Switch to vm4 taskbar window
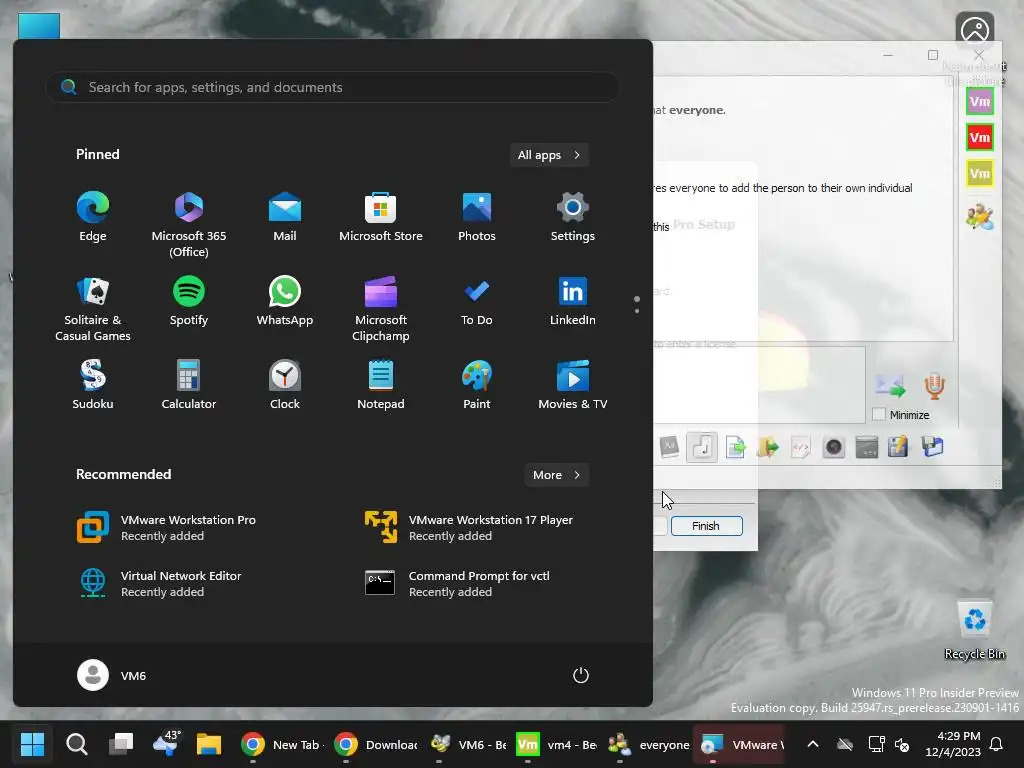1024x768 pixels. [x=556, y=744]
